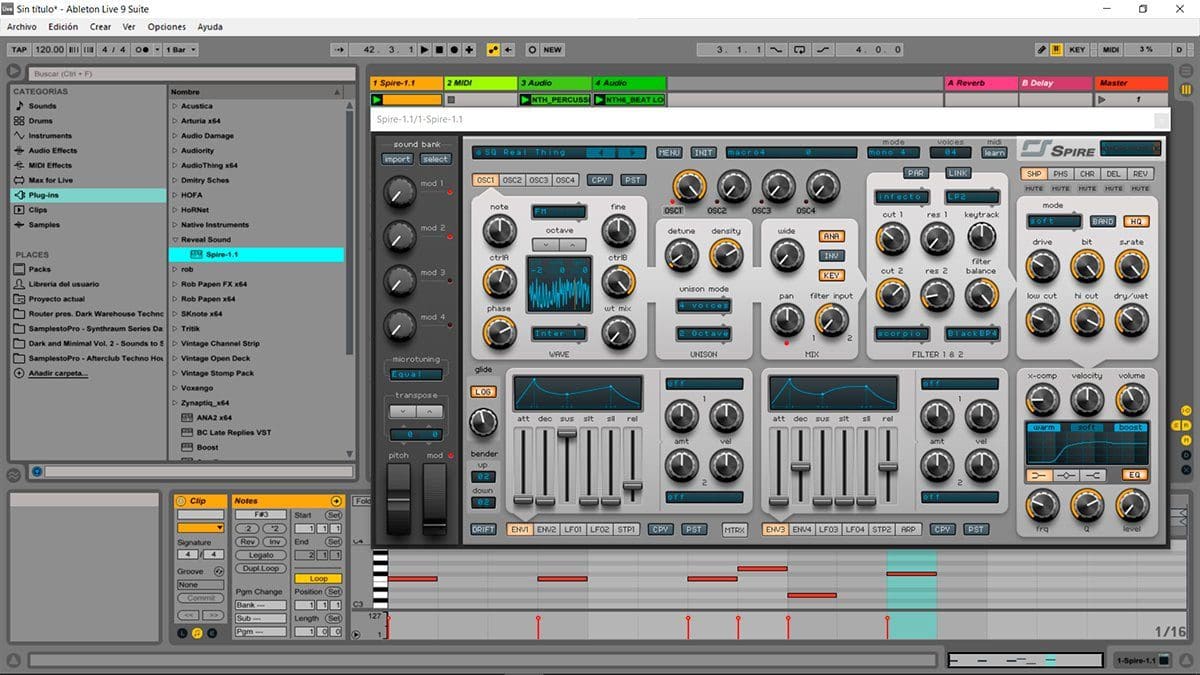Switch to Spire OSC2 tab
Screen dimensions: 1200x675
point(512,180)
